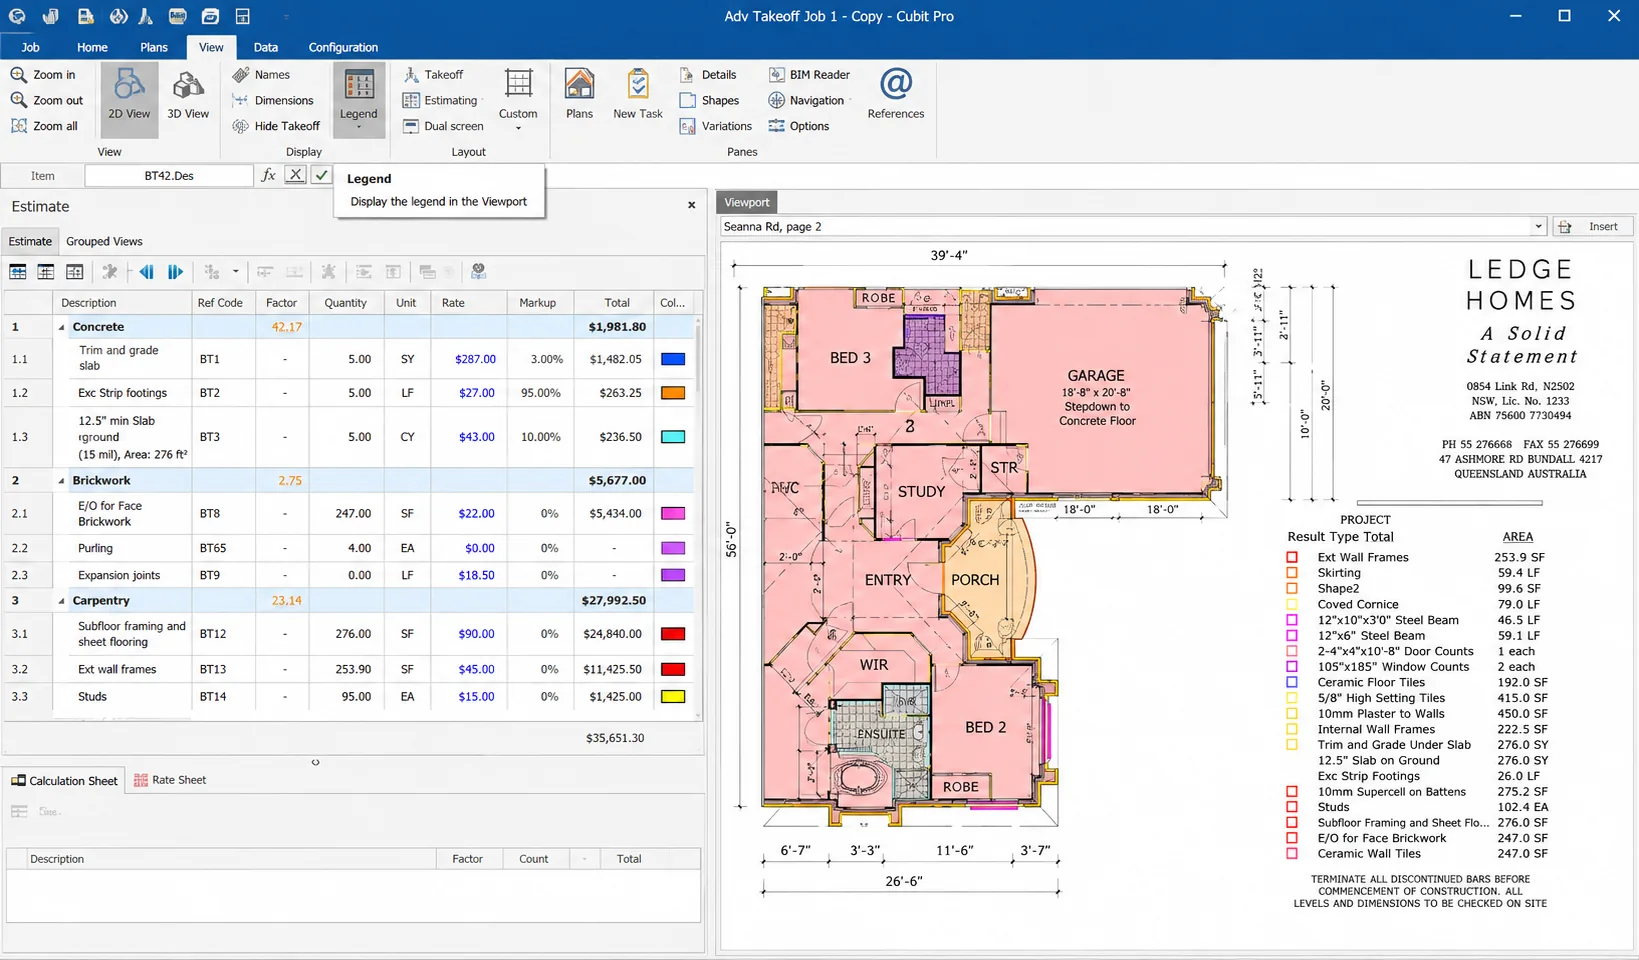Image resolution: width=1639 pixels, height=960 pixels.
Task: Launch the BIM Reader pane
Action: click(x=809, y=75)
